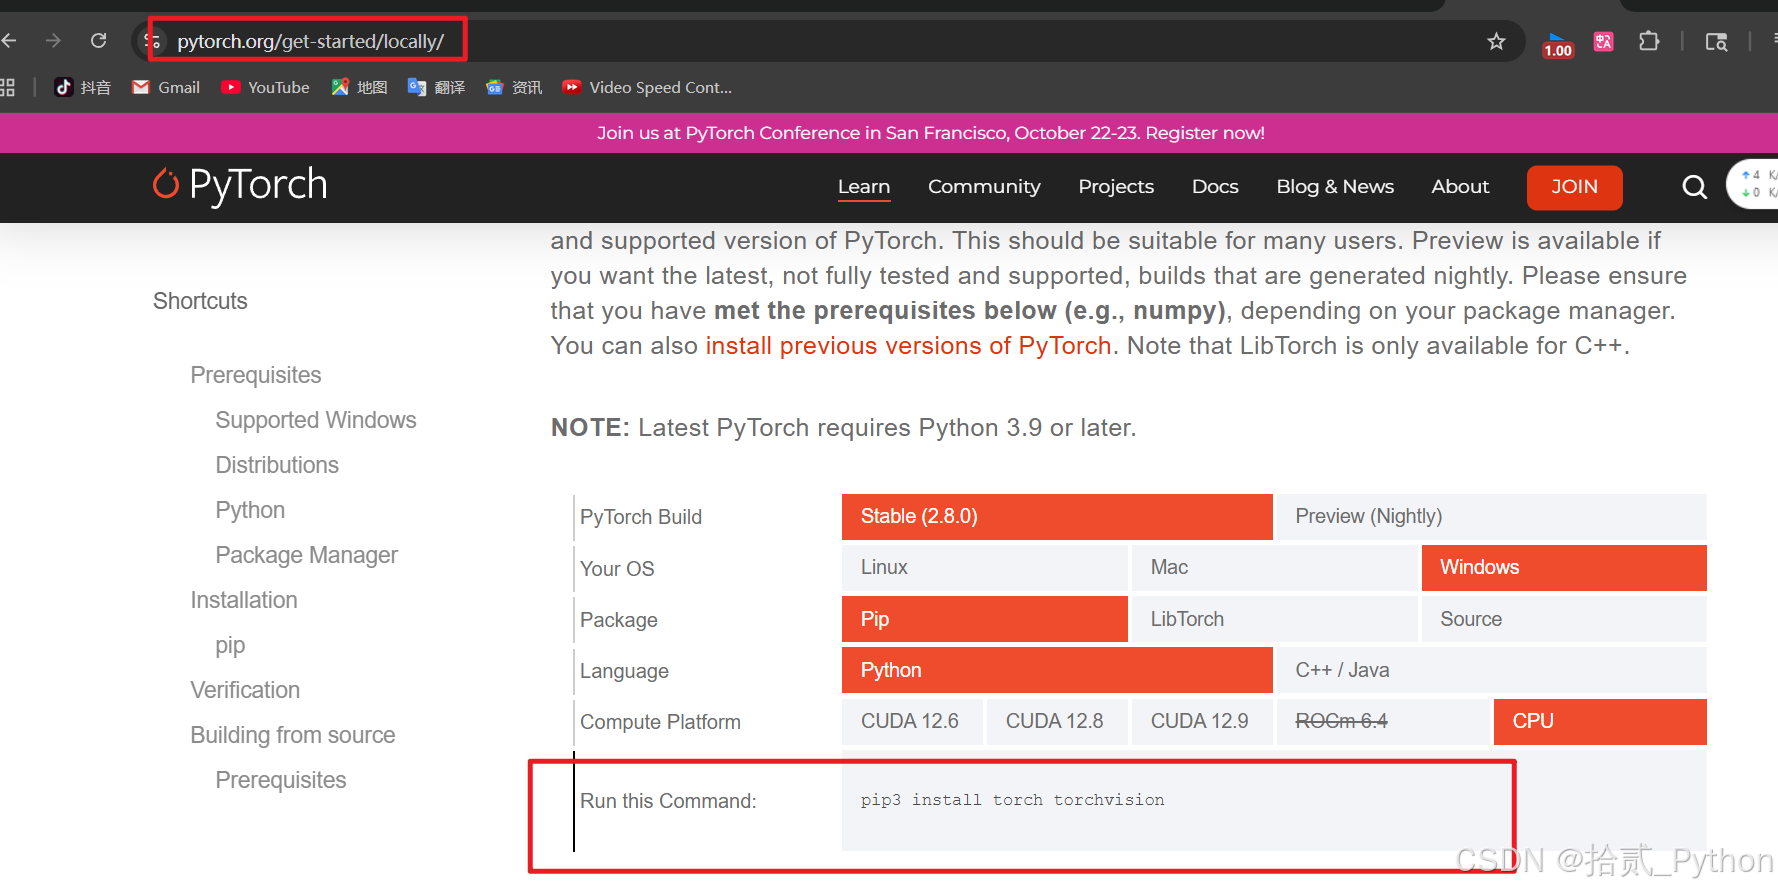Image resolution: width=1778 pixels, height=890 pixels.
Task: Reload the page with the refresh icon
Action: pyautogui.click(x=98, y=41)
